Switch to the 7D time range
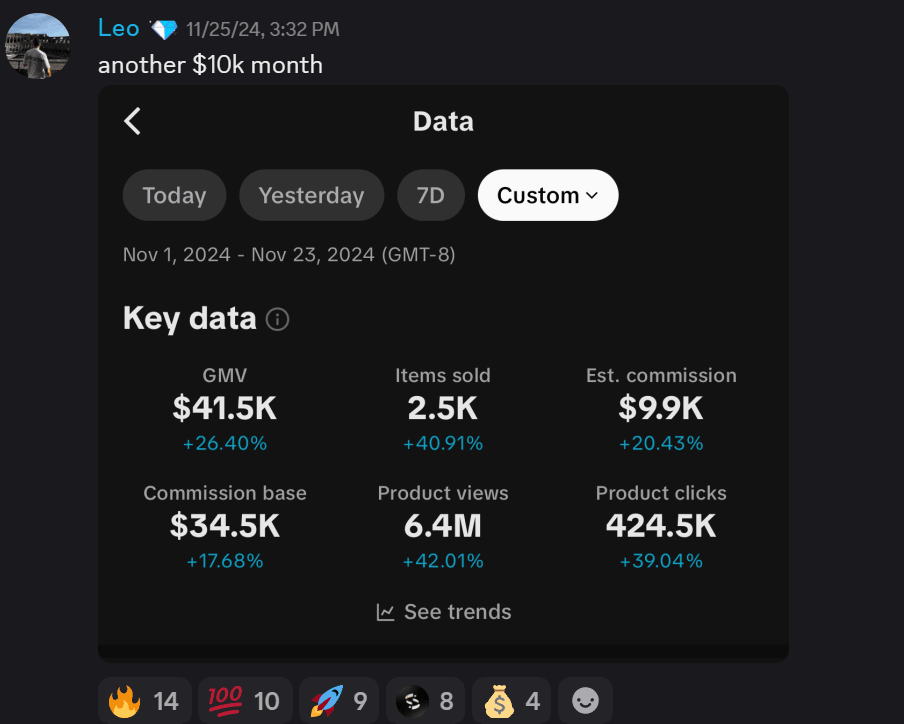This screenshot has height=724, width=904. 430,195
